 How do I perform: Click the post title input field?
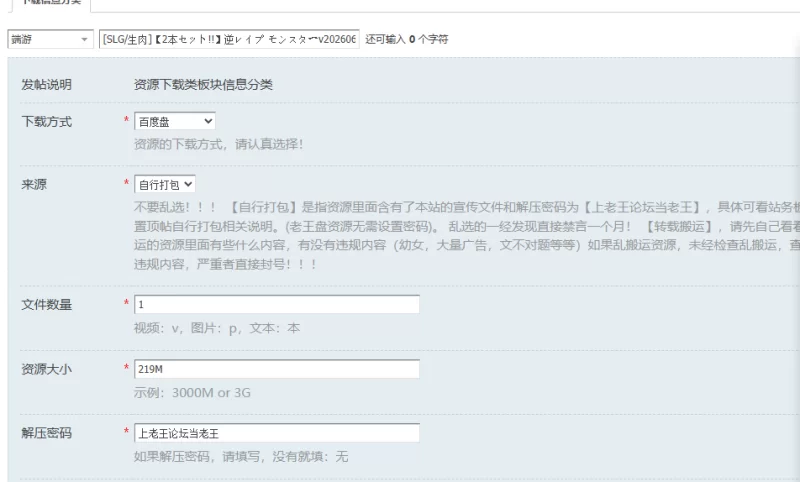[x=229, y=39]
